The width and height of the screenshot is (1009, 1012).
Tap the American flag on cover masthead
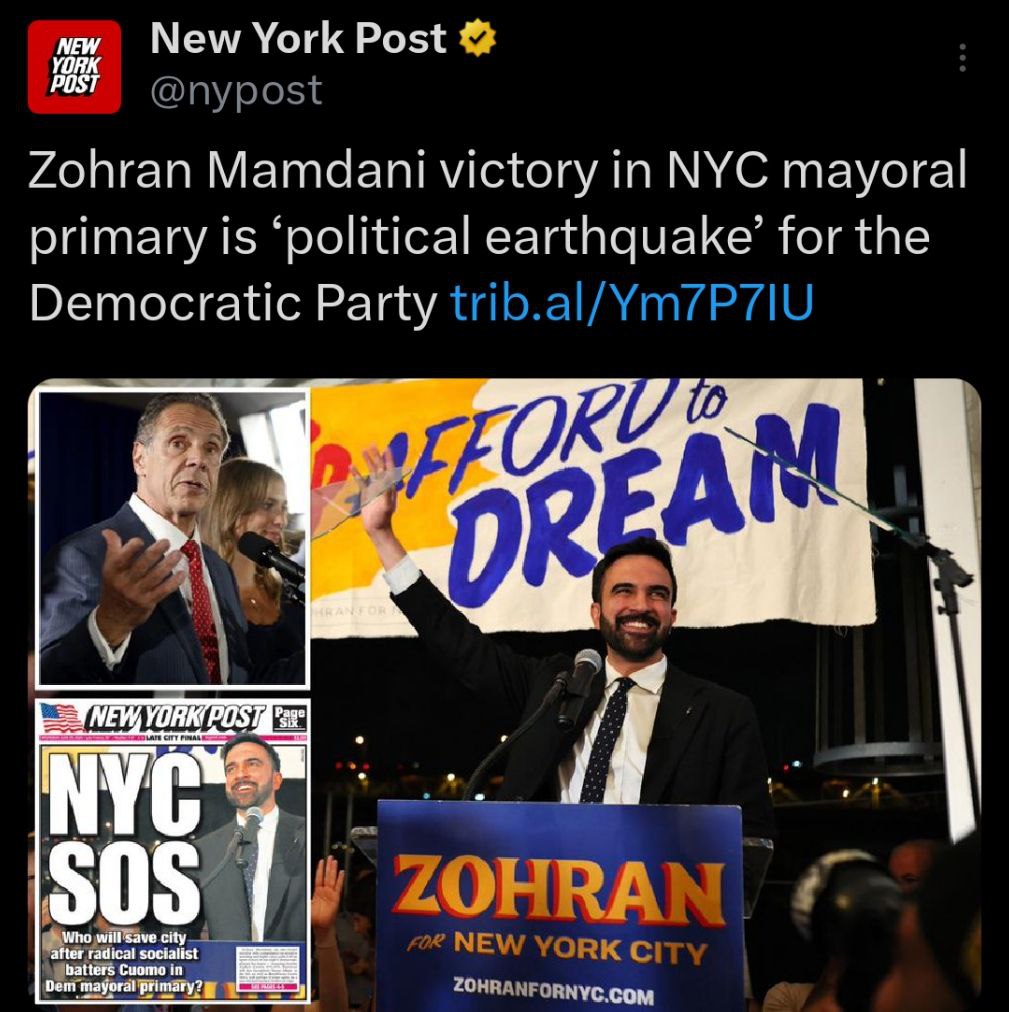click(x=60, y=716)
